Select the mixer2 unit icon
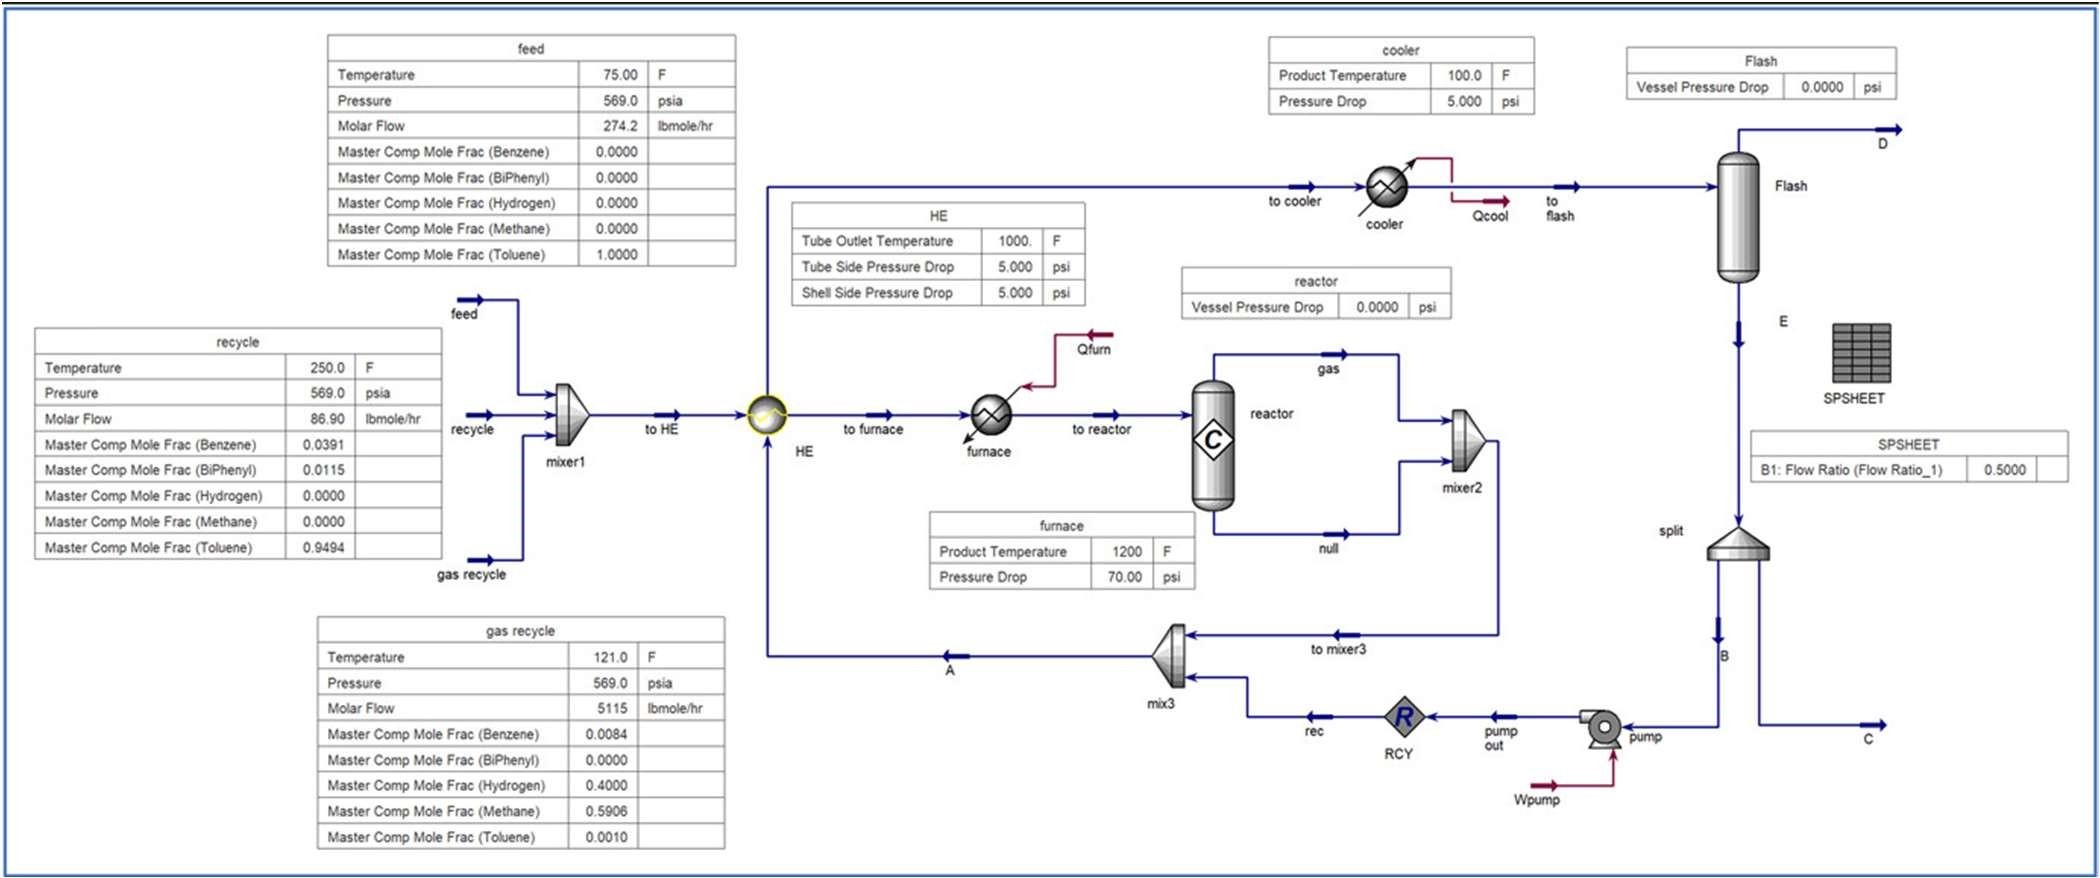2100x878 pixels. (1466, 440)
